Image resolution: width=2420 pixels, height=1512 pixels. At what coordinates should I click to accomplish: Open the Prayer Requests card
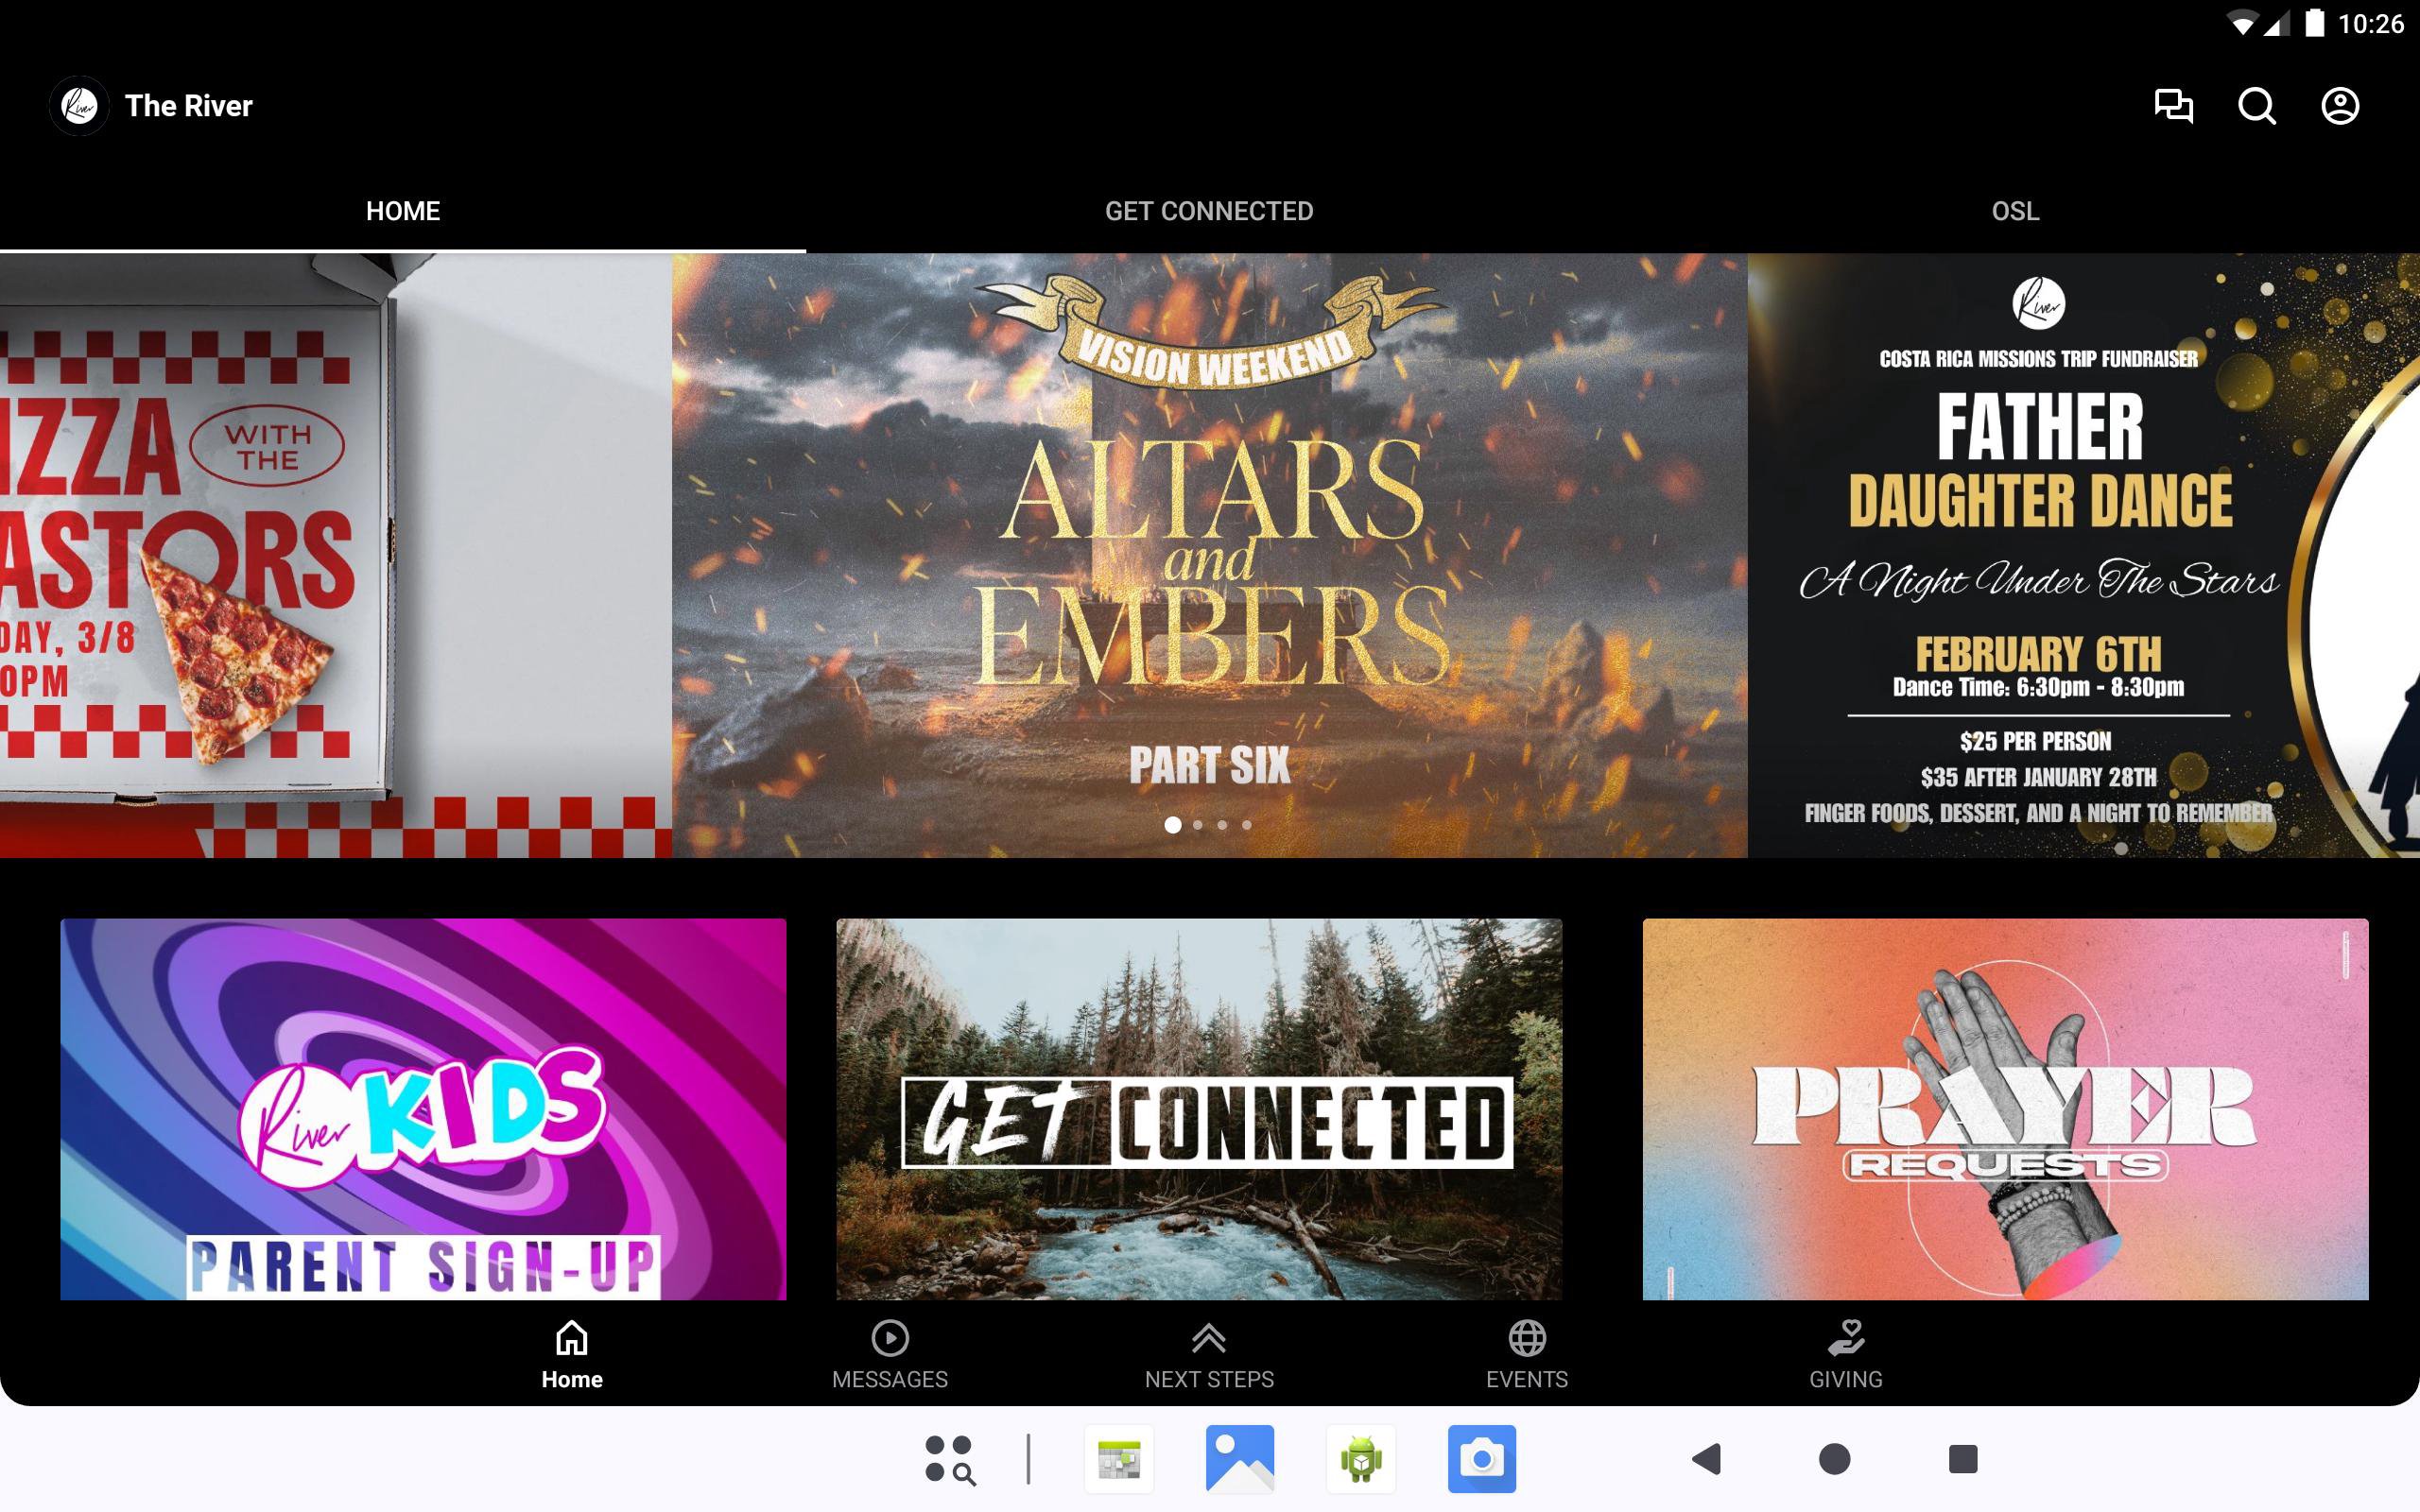pos(2004,1108)
